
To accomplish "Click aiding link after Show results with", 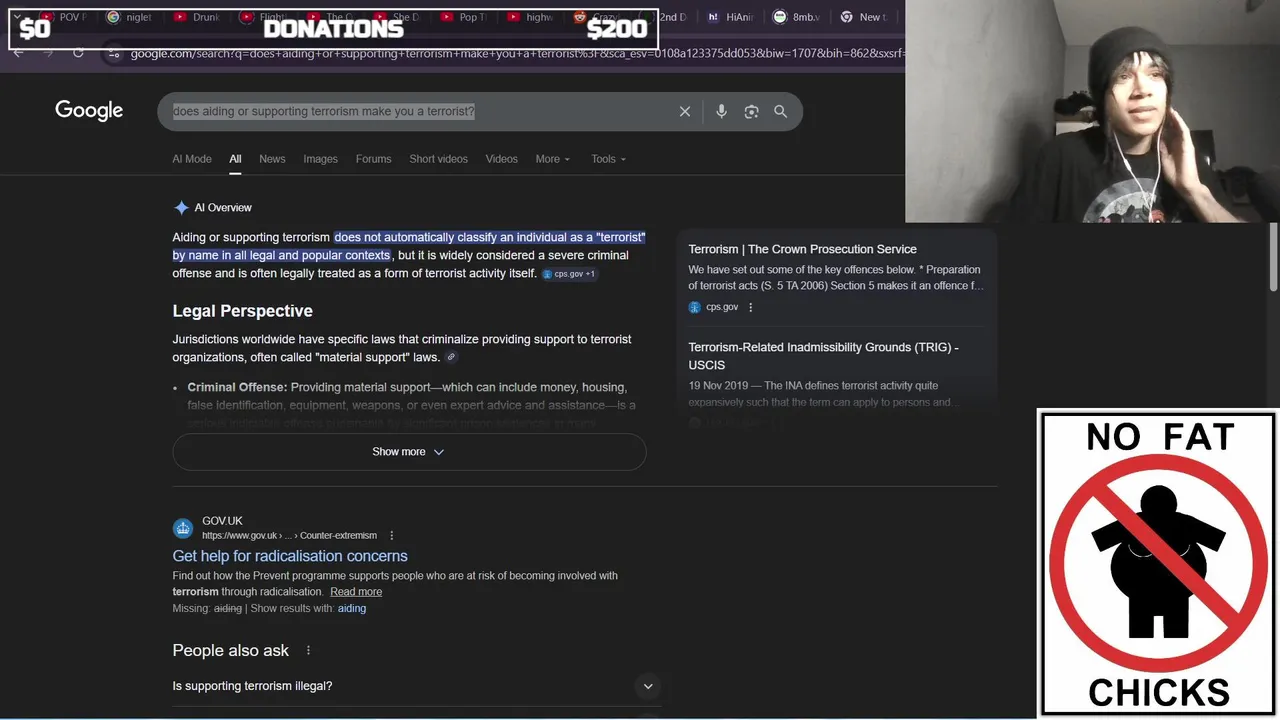I will [x=352, y=608].
